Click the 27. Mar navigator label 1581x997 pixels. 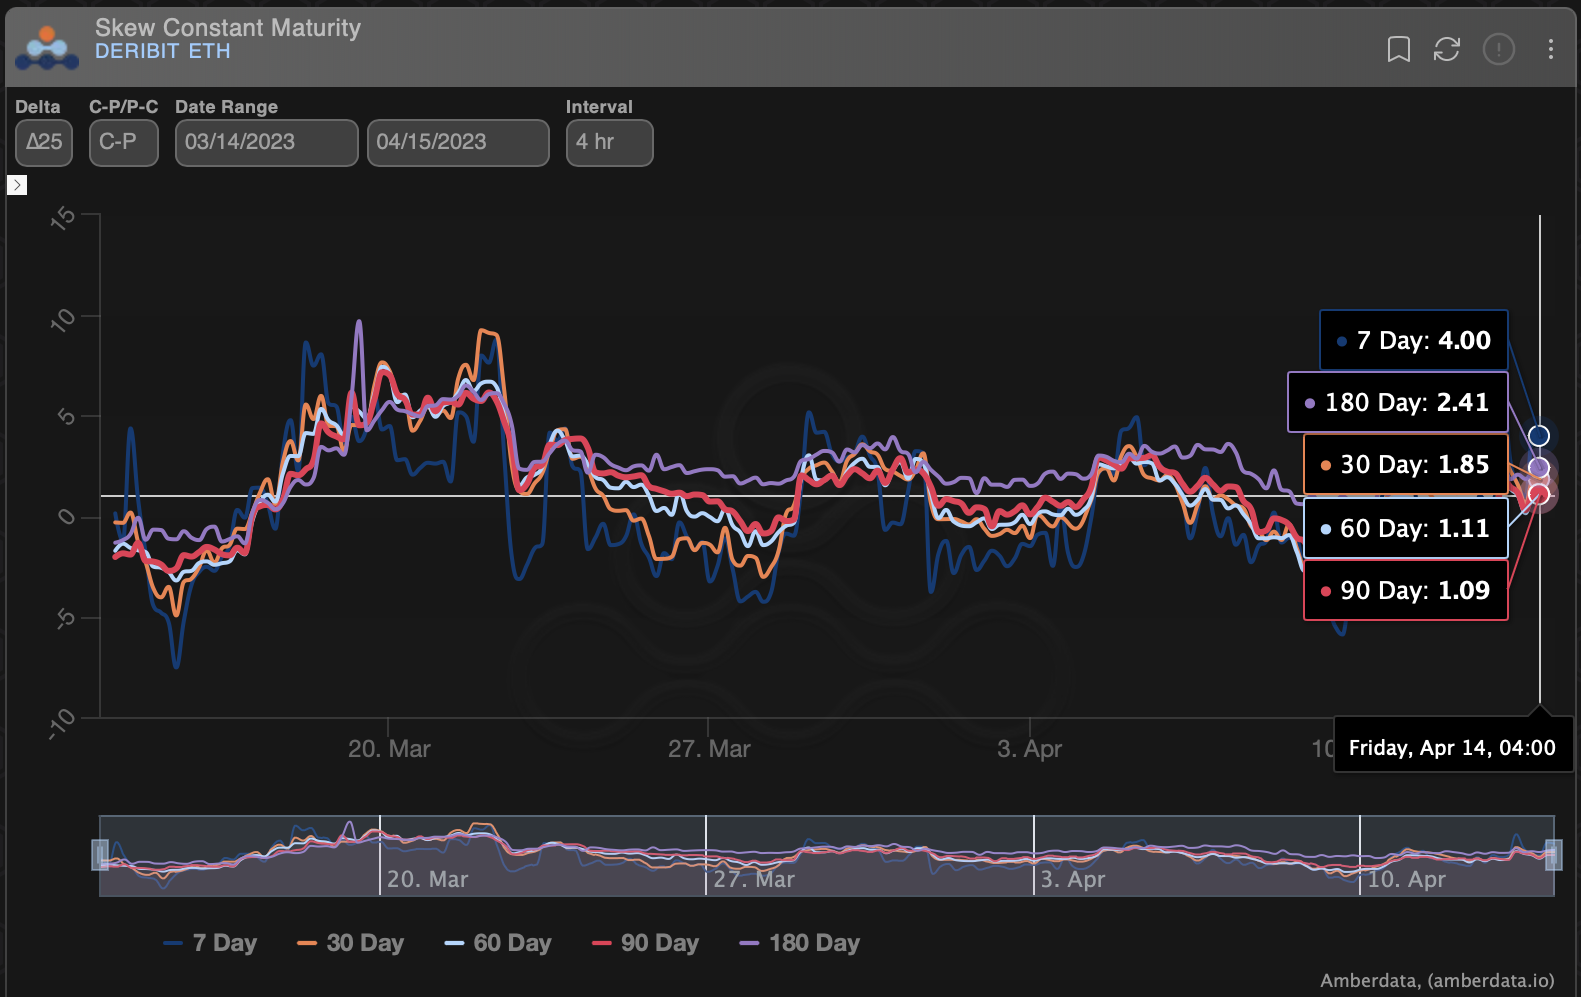coord(754,880)
